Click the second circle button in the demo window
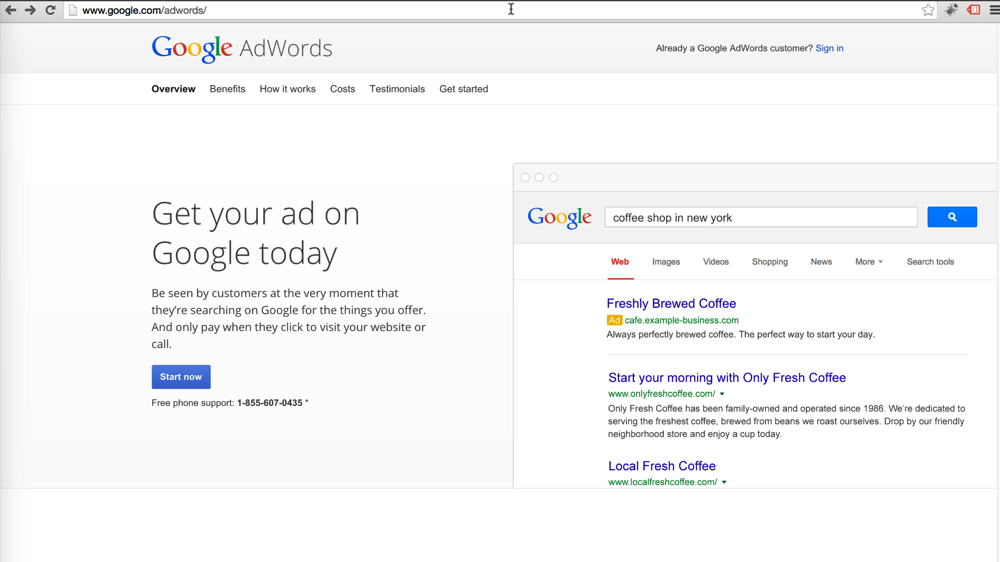The width and height of the screenshot is (1000, 562). pyautogui.click(x=540, y=177)
